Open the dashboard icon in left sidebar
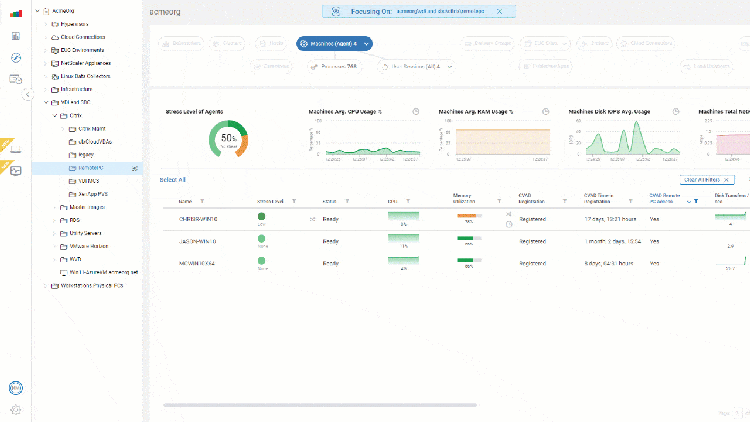The width and height of the screenshot is (750, 422). [x=16, y=36]
